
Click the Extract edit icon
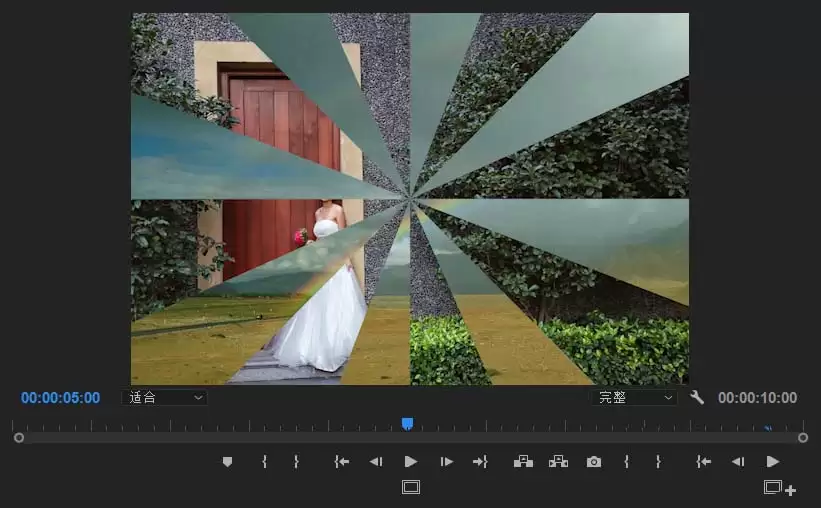558,461
